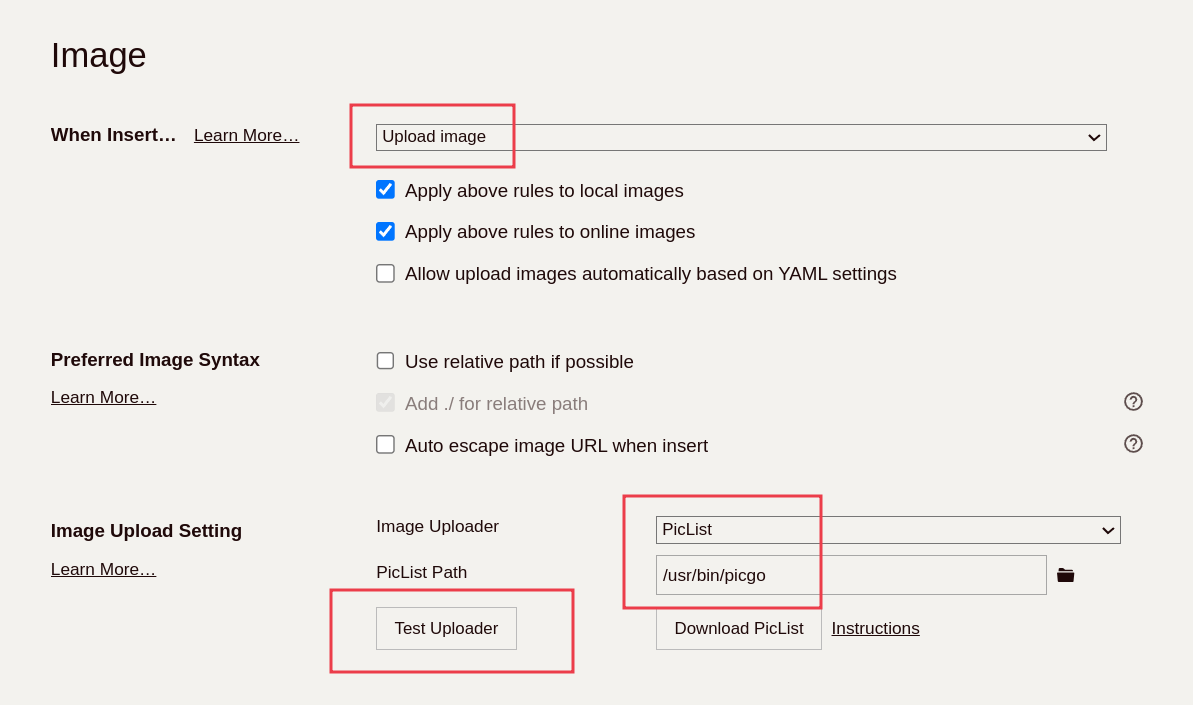Screen dimensions: 1193x705
Task: Open Learn More under Preferred Image Syntax
Action: click(103, 398)
